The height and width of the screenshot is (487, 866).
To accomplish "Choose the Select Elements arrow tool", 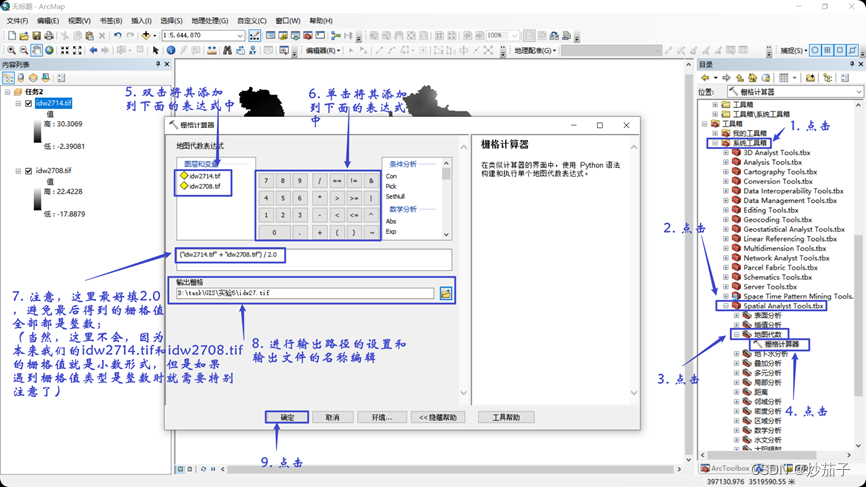I will (156, 50).
